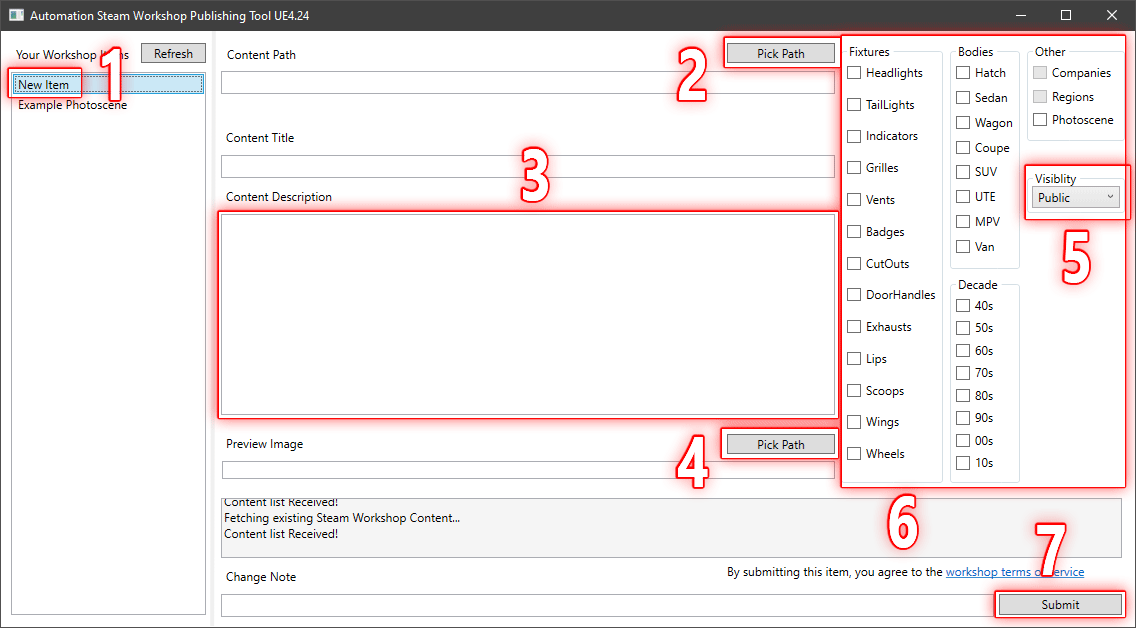The height and width of the screenshot is (628, 1136).
Task: Tick the Companies checkbox under Other
Action: point(1040,72)
